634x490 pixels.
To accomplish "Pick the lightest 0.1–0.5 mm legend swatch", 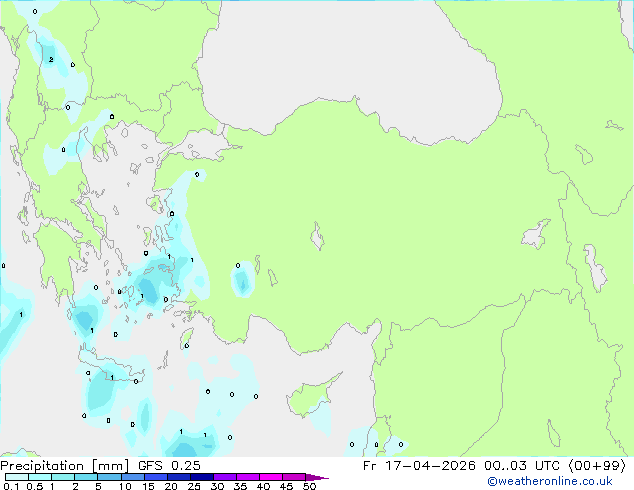I will click(17, 477).
